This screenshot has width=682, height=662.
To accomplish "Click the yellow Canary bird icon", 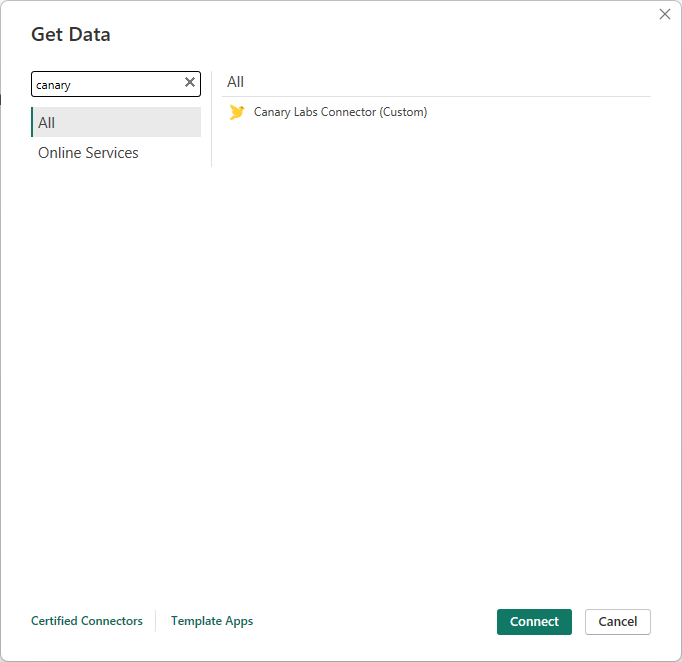I will [x=237, y=112].
